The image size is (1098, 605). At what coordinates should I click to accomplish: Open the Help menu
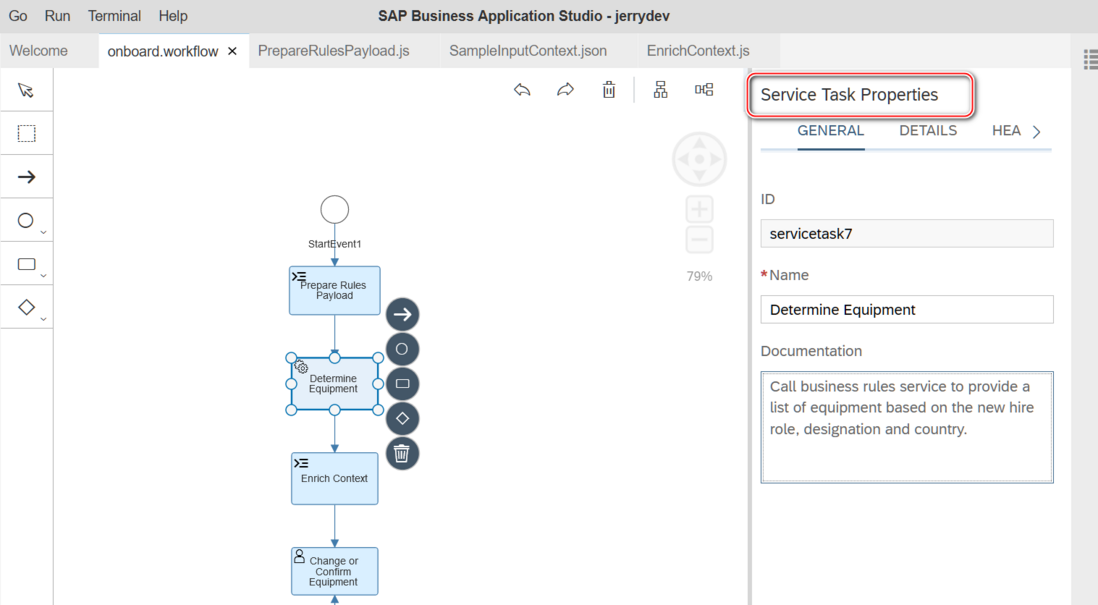coord(173,15)
